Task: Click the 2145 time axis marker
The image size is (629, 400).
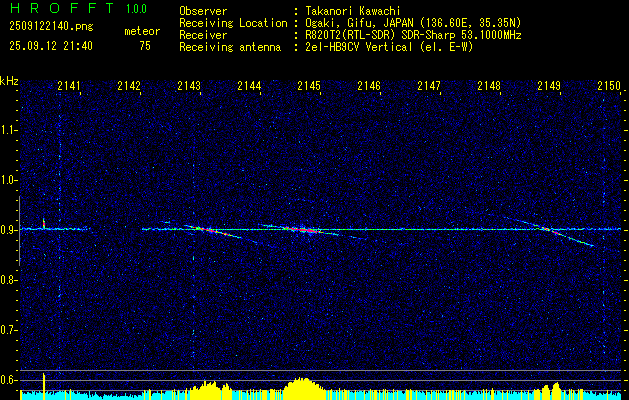Action: tap(309, 86)
